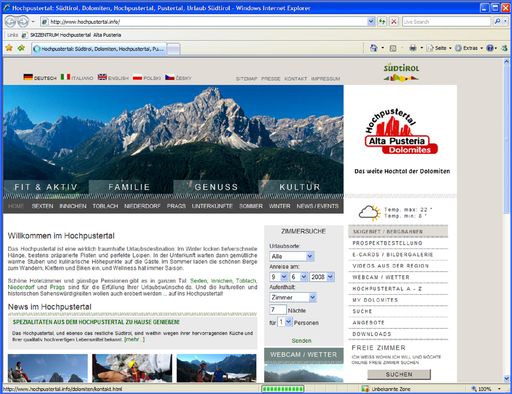Select the German flag Deutsch language
This screenshot has width=512, height=394.
pos(40,77)
